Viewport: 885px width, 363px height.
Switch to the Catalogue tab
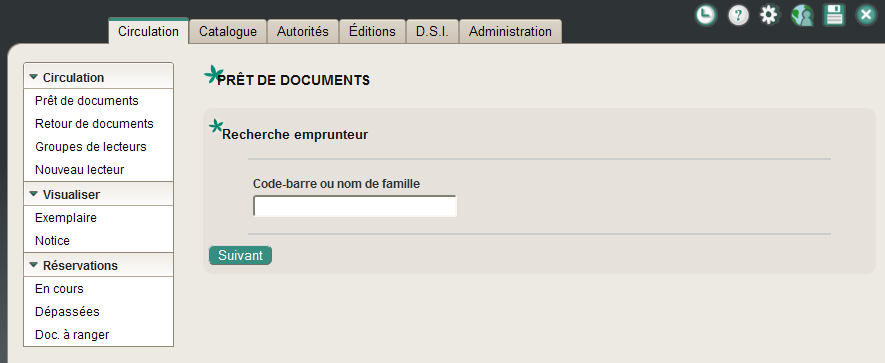[x=227, y=32]
